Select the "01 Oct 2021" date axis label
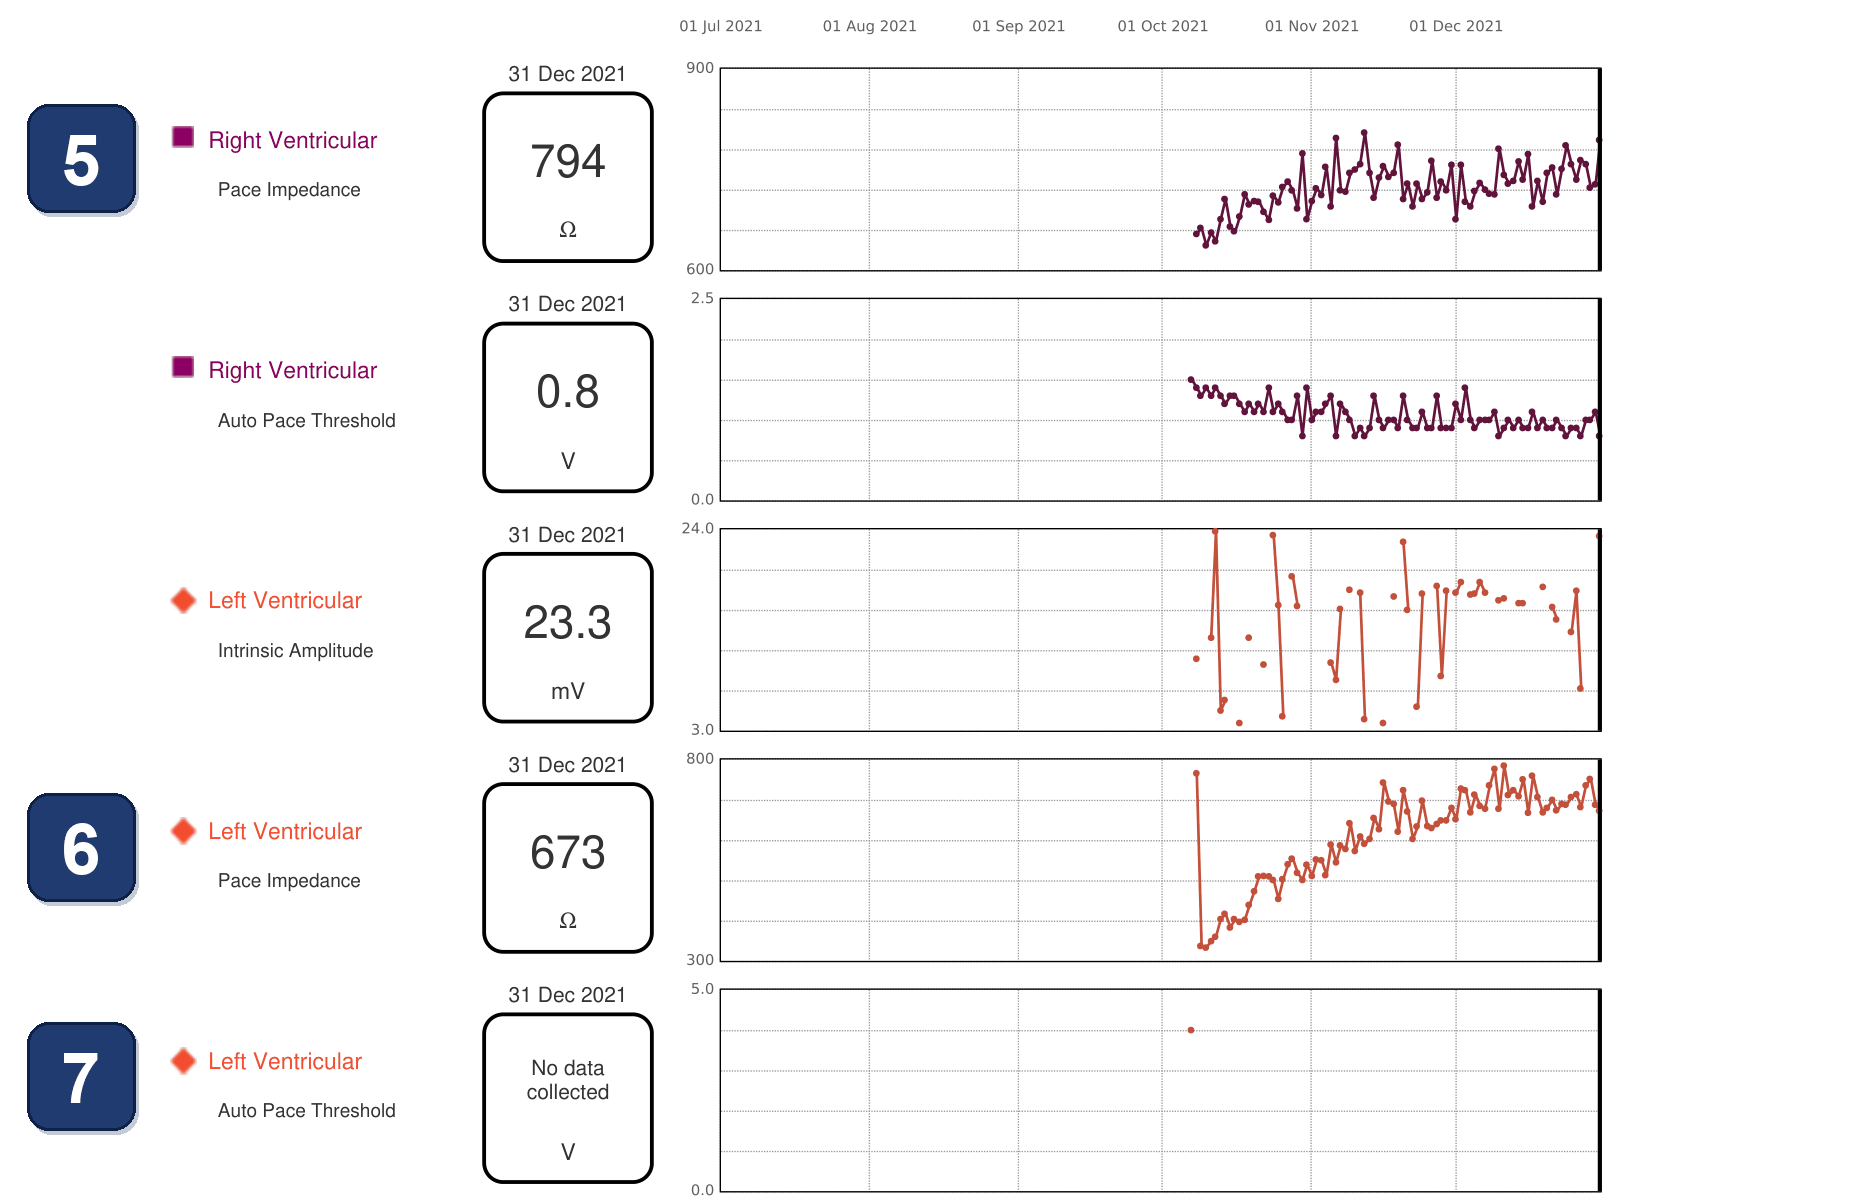 point(1163,26)
